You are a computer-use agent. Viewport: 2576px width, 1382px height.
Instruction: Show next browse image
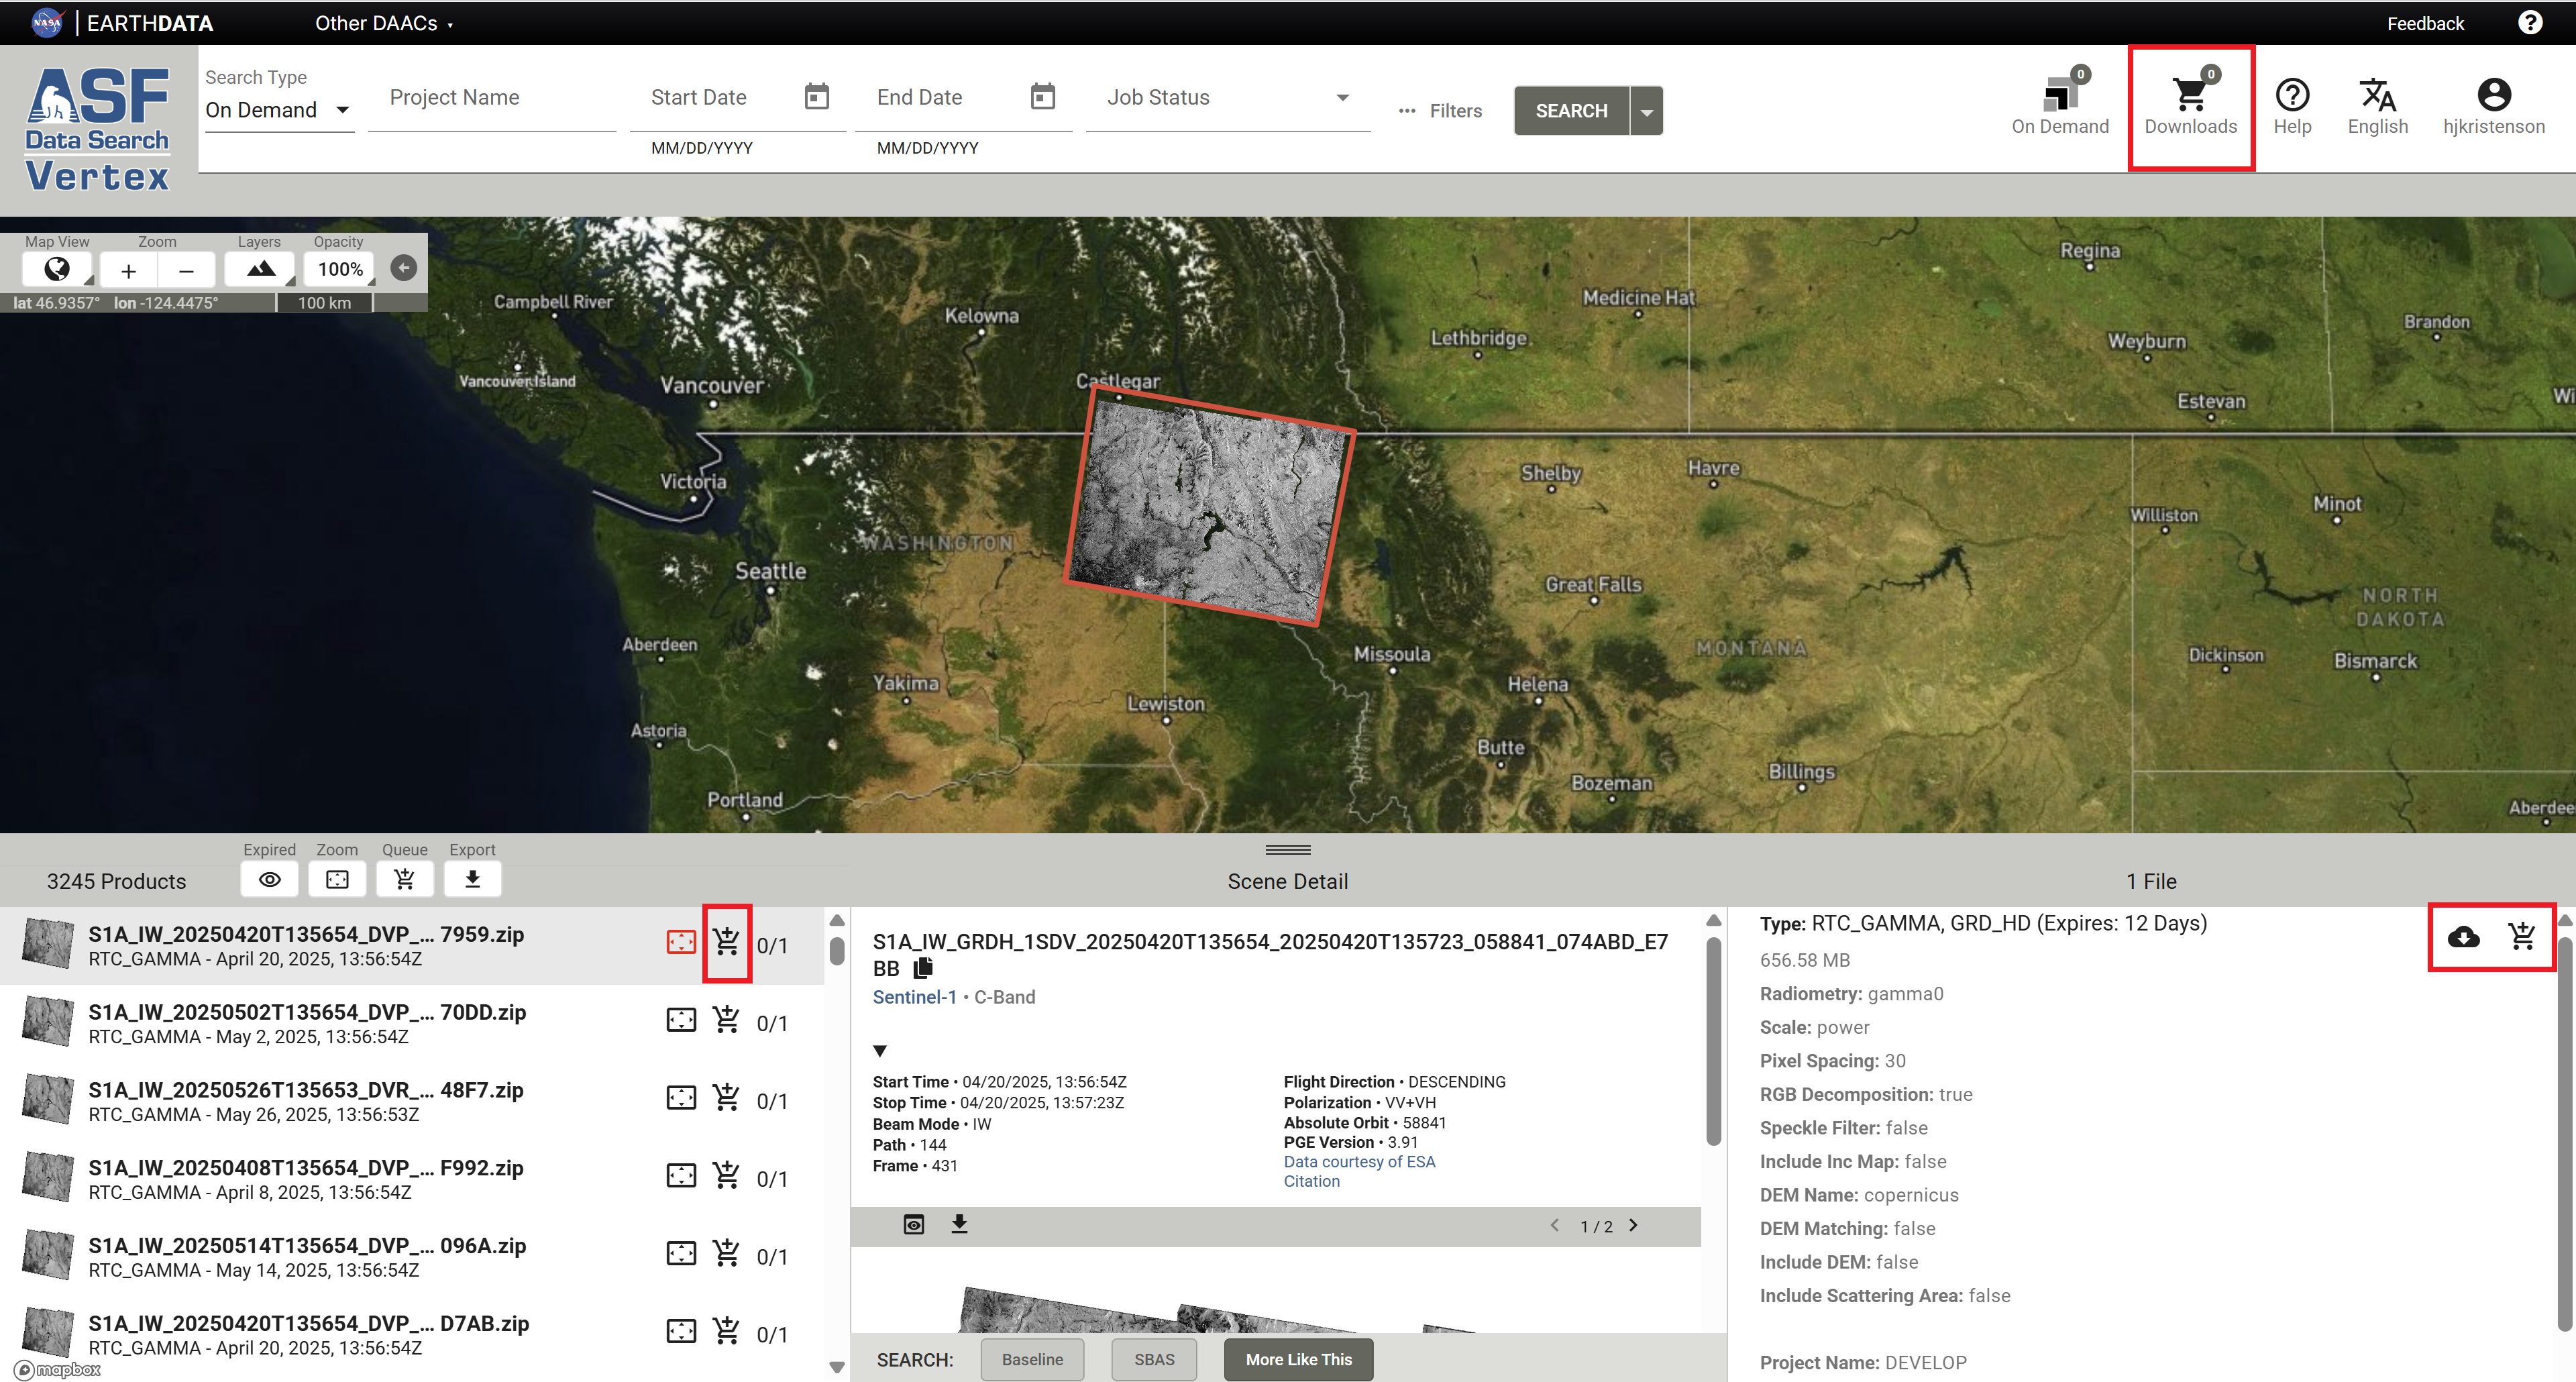(x=1633, y=1225)
